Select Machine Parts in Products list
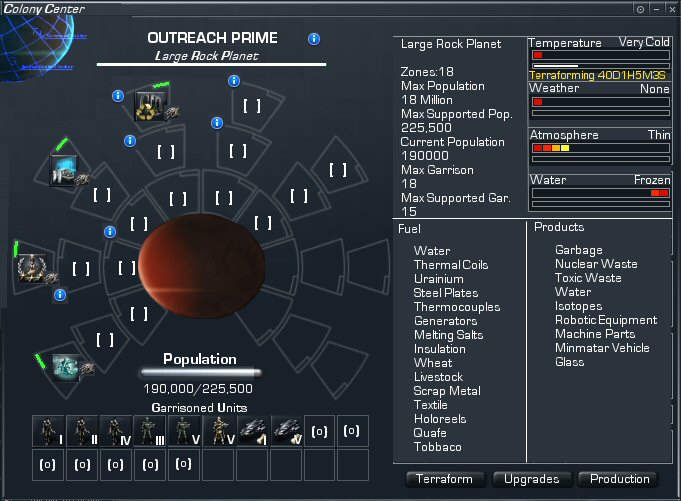The image size is (681, 501). pyautogui.click(x=595, y=334)
